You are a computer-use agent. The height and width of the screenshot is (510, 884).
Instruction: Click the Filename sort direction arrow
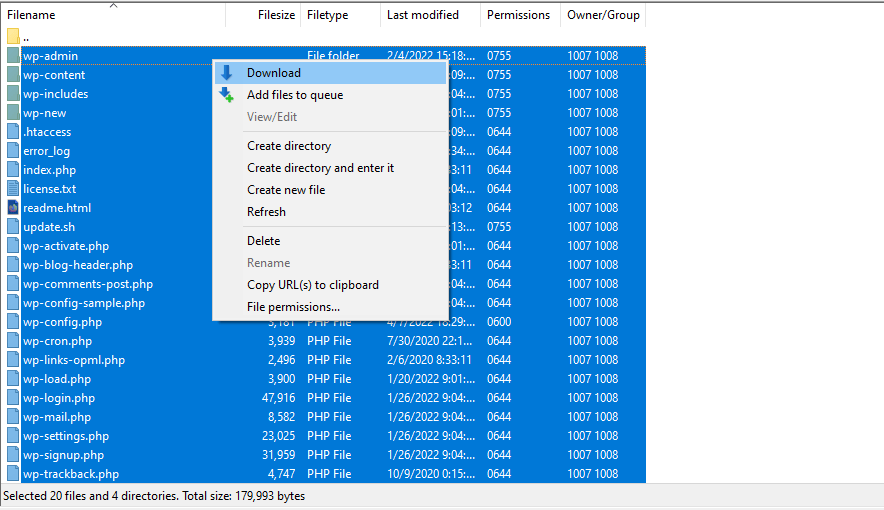pos(113,6)
